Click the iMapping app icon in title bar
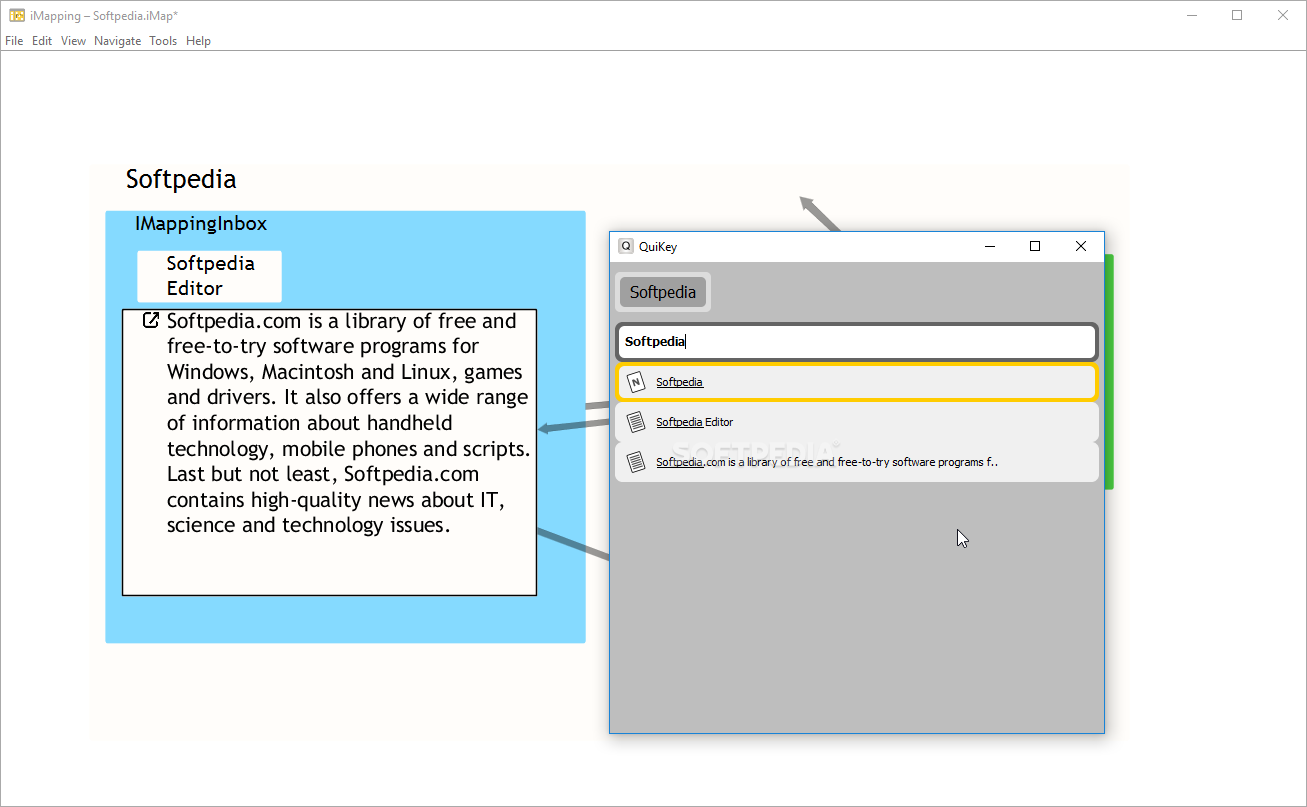Screen dimensions: 1307x807 [17, 15]
